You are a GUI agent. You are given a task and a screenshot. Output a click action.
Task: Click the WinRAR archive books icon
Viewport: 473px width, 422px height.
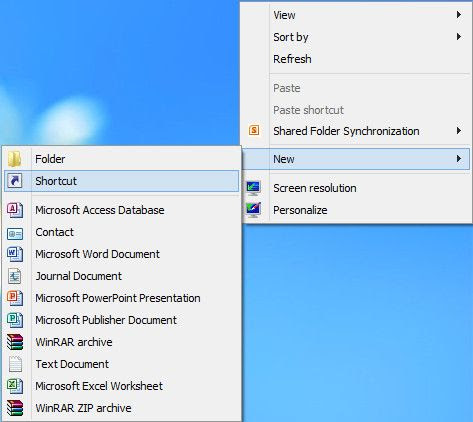click(15, 342)
